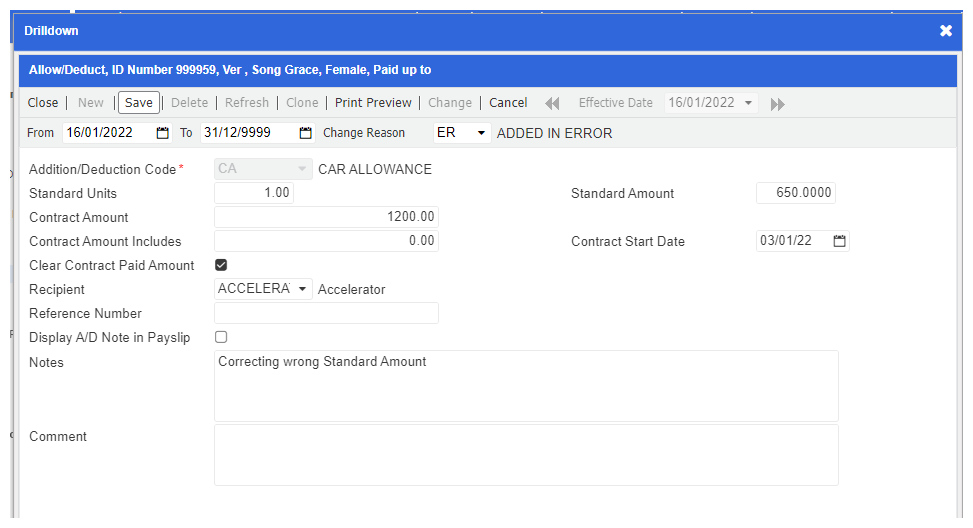Image resolution: width=973 pixels, height=528 pixels.
Task: Click the Cancel button
Action: point(508,103)
